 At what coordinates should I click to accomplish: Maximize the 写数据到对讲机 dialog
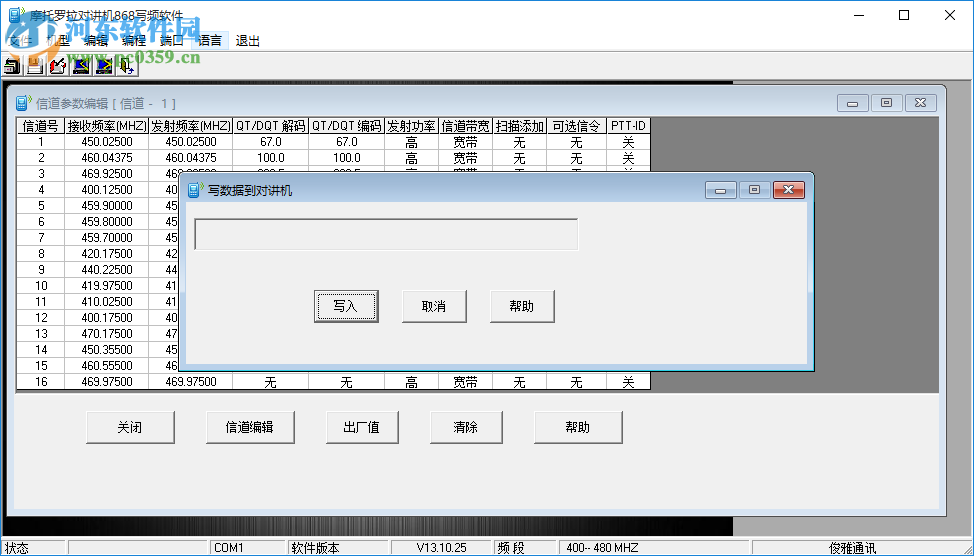[755, 189]
